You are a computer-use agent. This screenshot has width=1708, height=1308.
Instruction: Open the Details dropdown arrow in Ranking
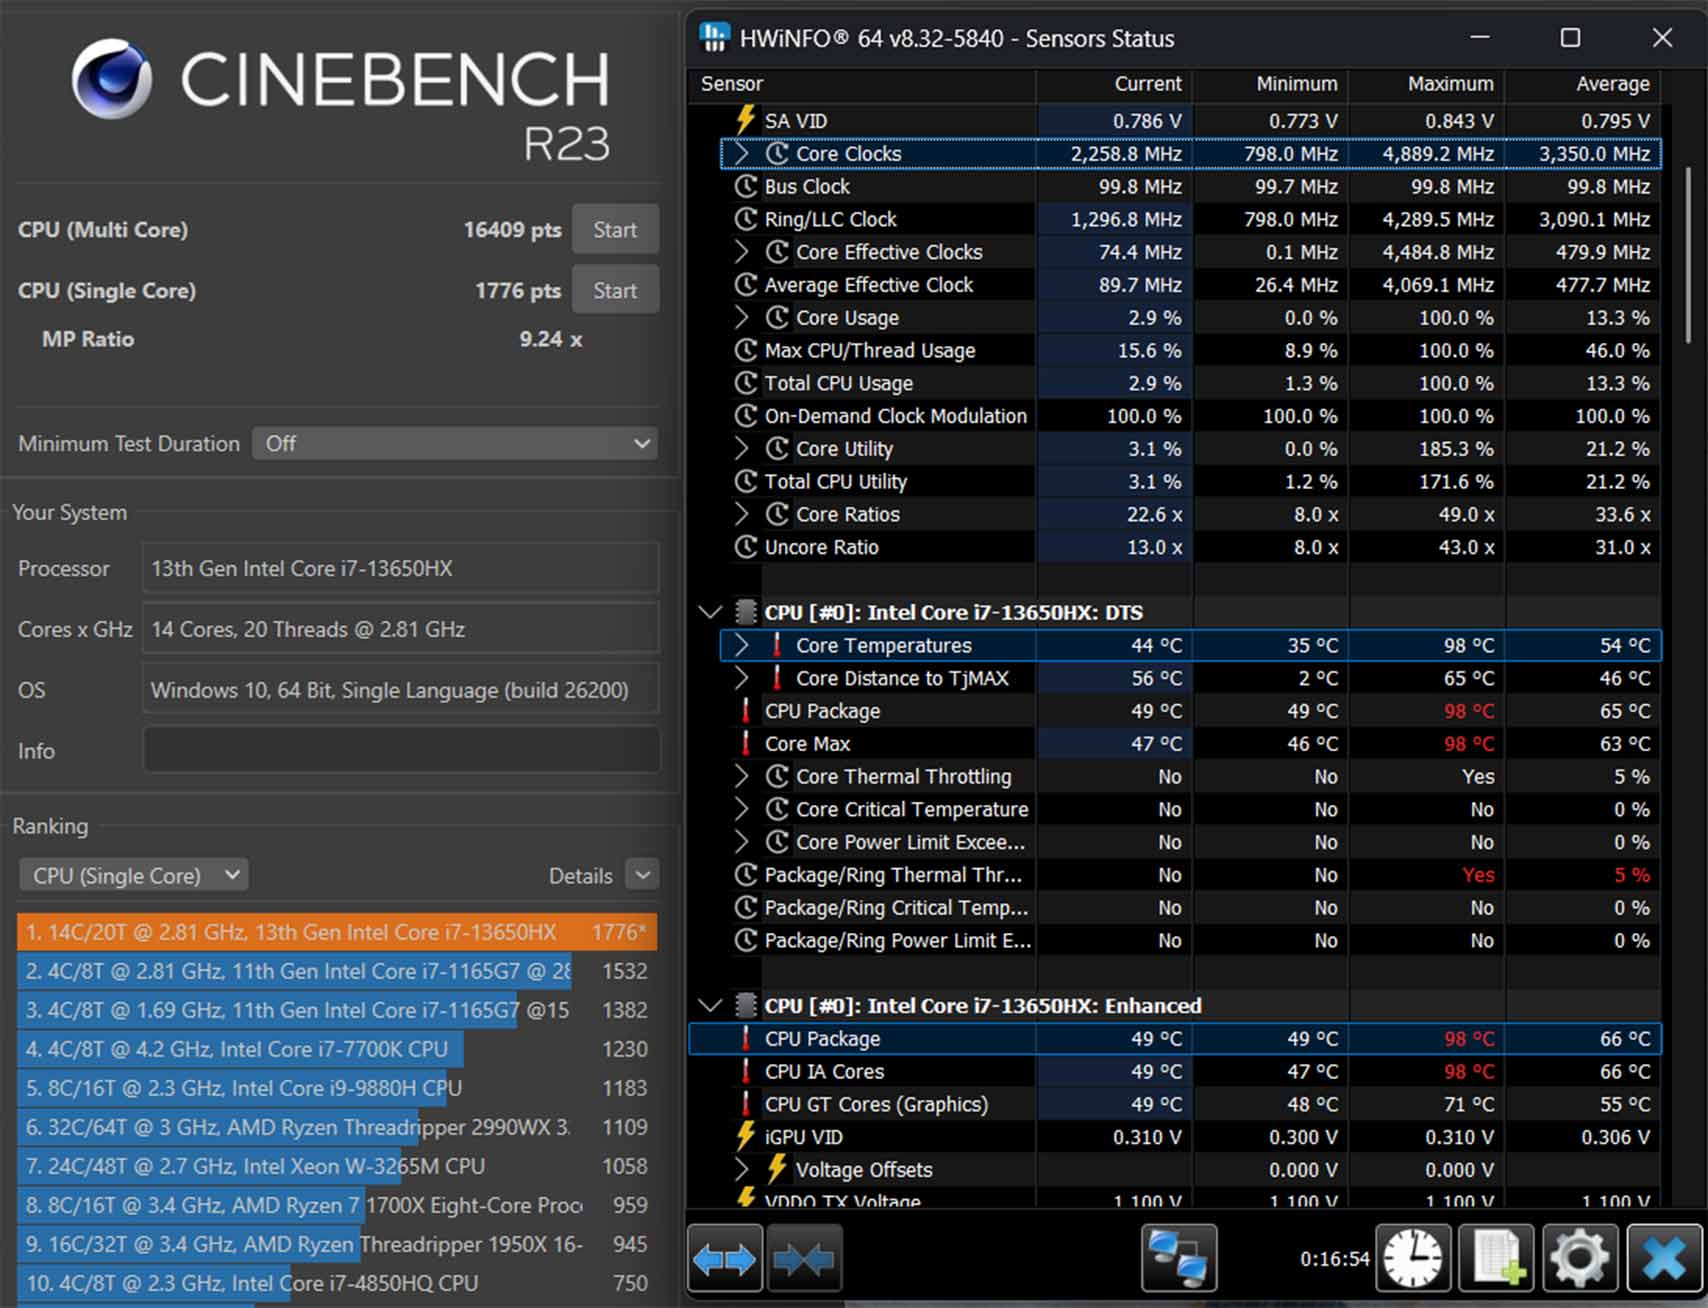pyautogui.click(x=642, y=876)
